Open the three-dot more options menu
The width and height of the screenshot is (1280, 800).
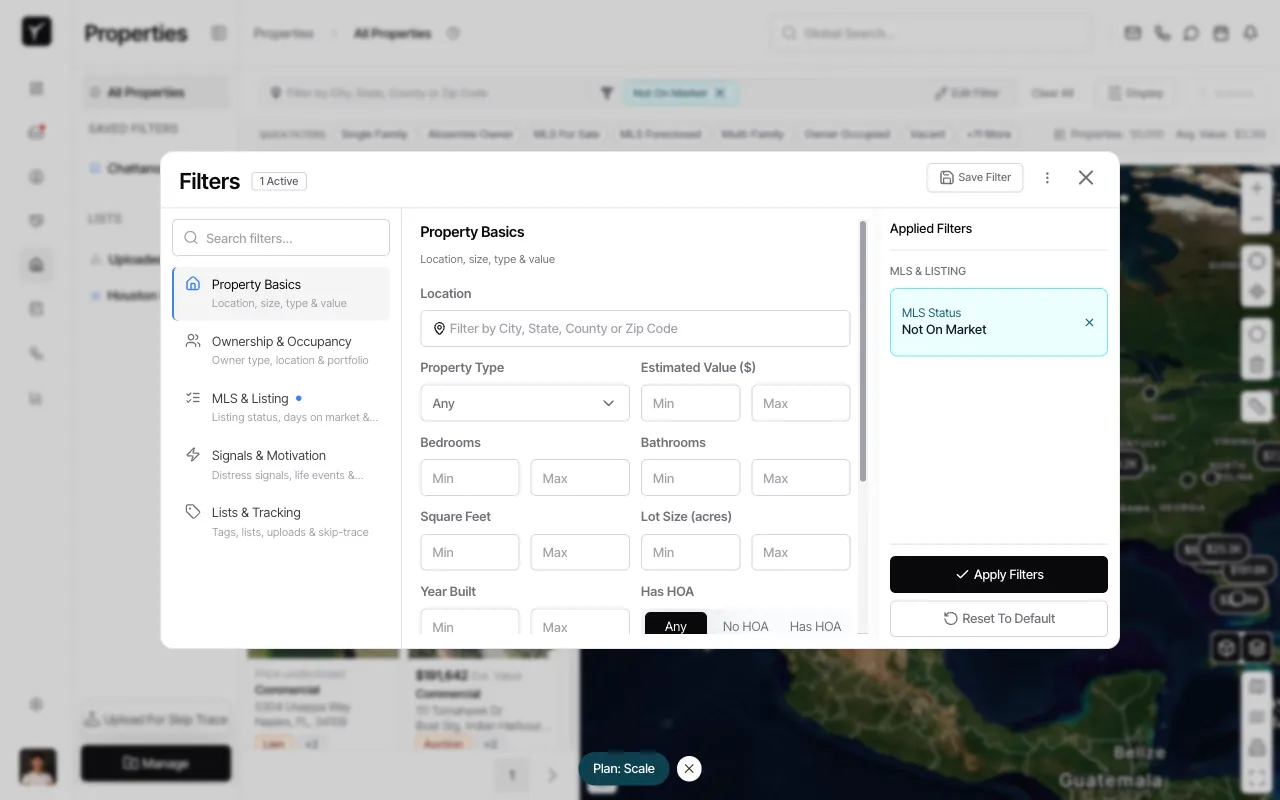point(1047,178)
